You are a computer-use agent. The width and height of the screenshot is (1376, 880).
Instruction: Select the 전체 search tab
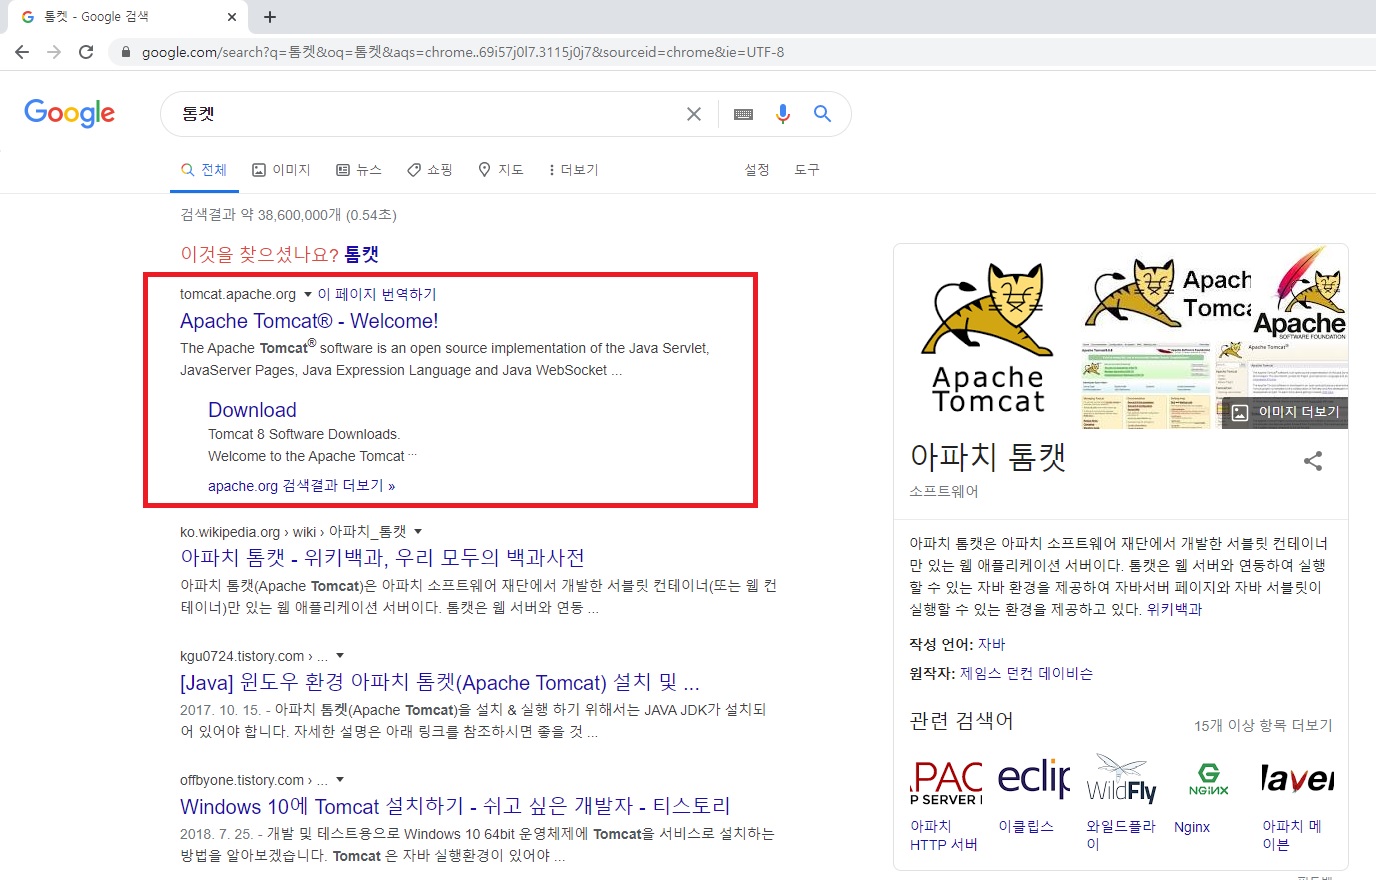pyautogui.click(x=204, y=170)
